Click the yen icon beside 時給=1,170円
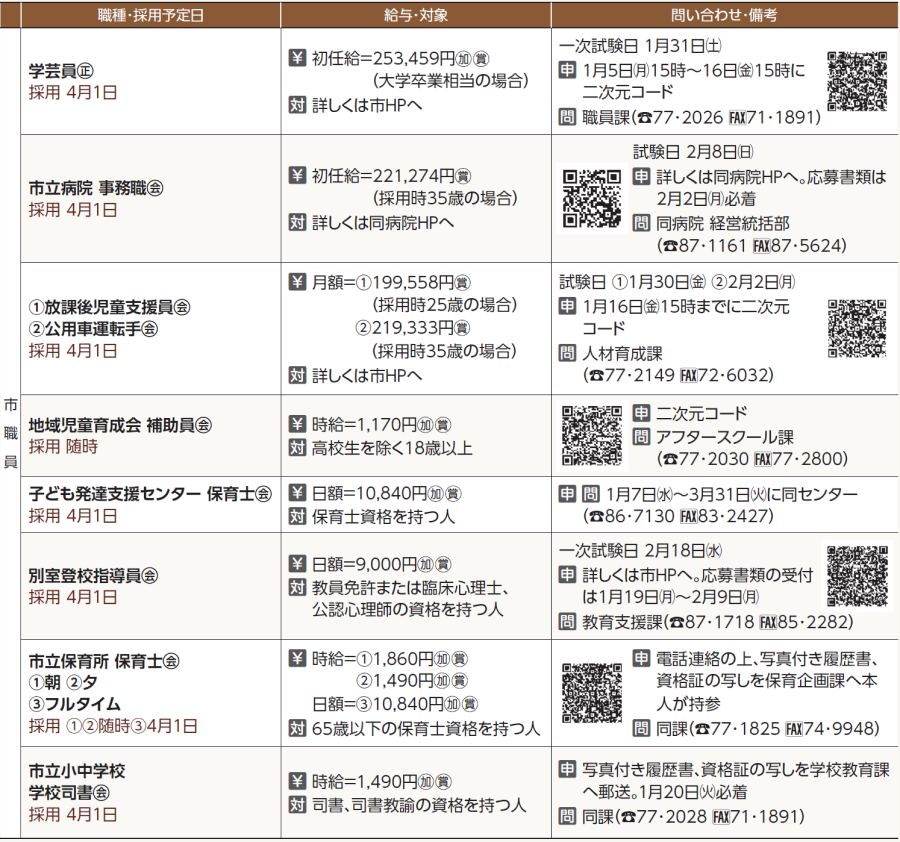Image resolution: width=900 pixels, height=842 pixels. 297,424
